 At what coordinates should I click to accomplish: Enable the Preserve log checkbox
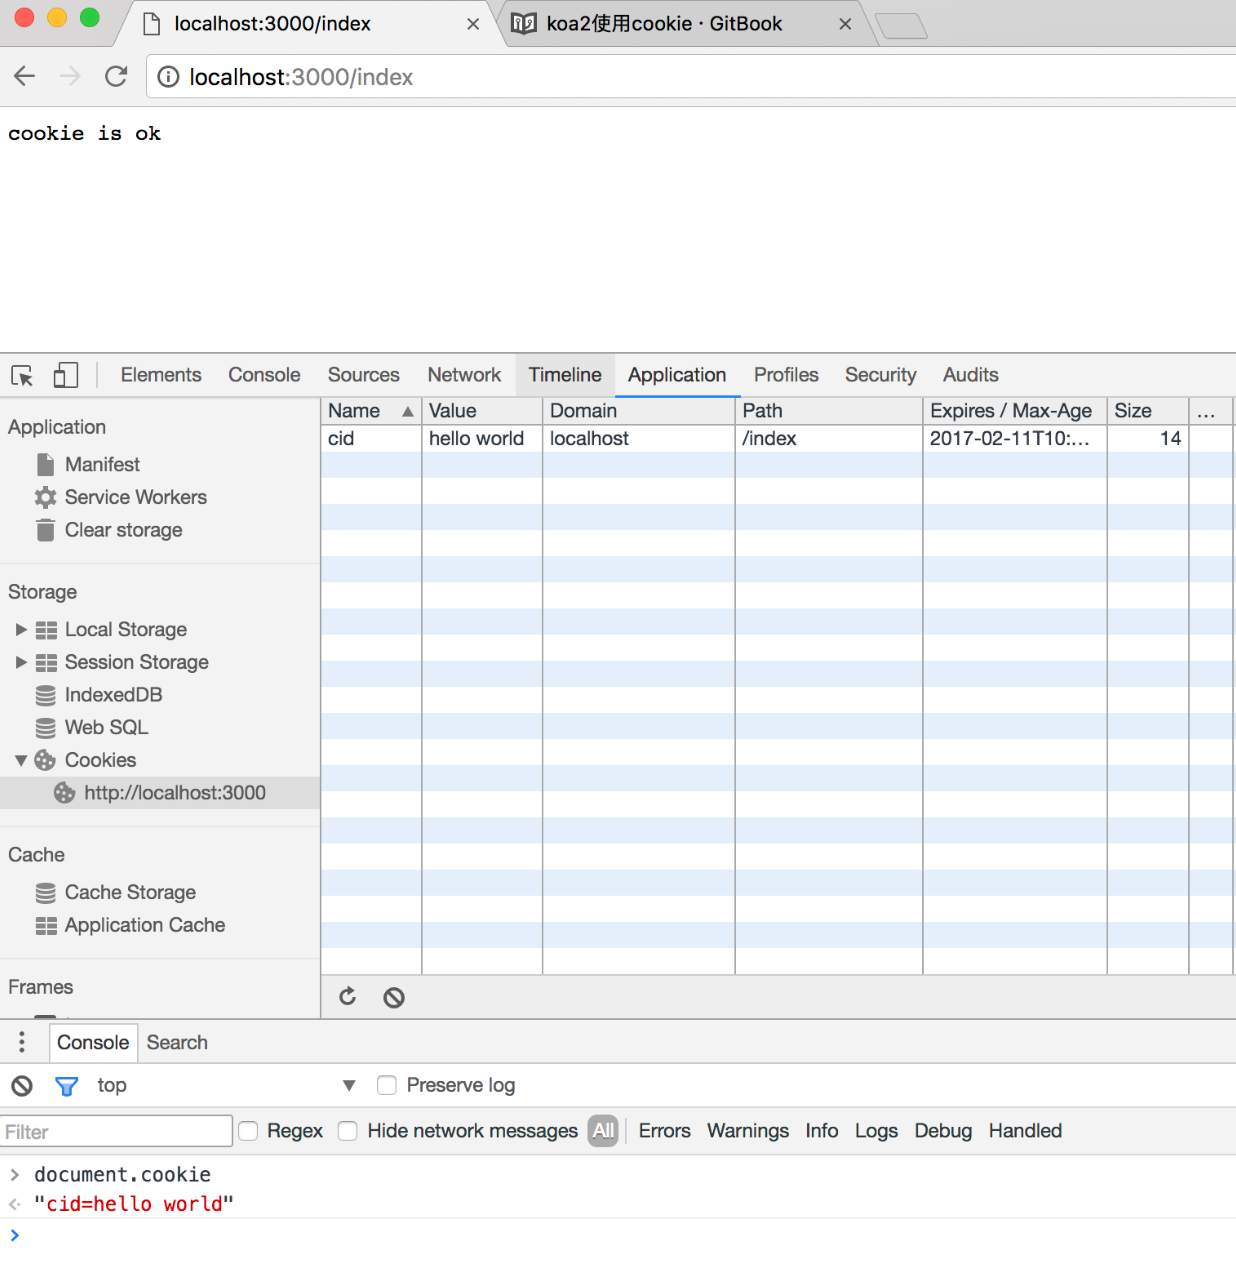[x=387, y=1086]
